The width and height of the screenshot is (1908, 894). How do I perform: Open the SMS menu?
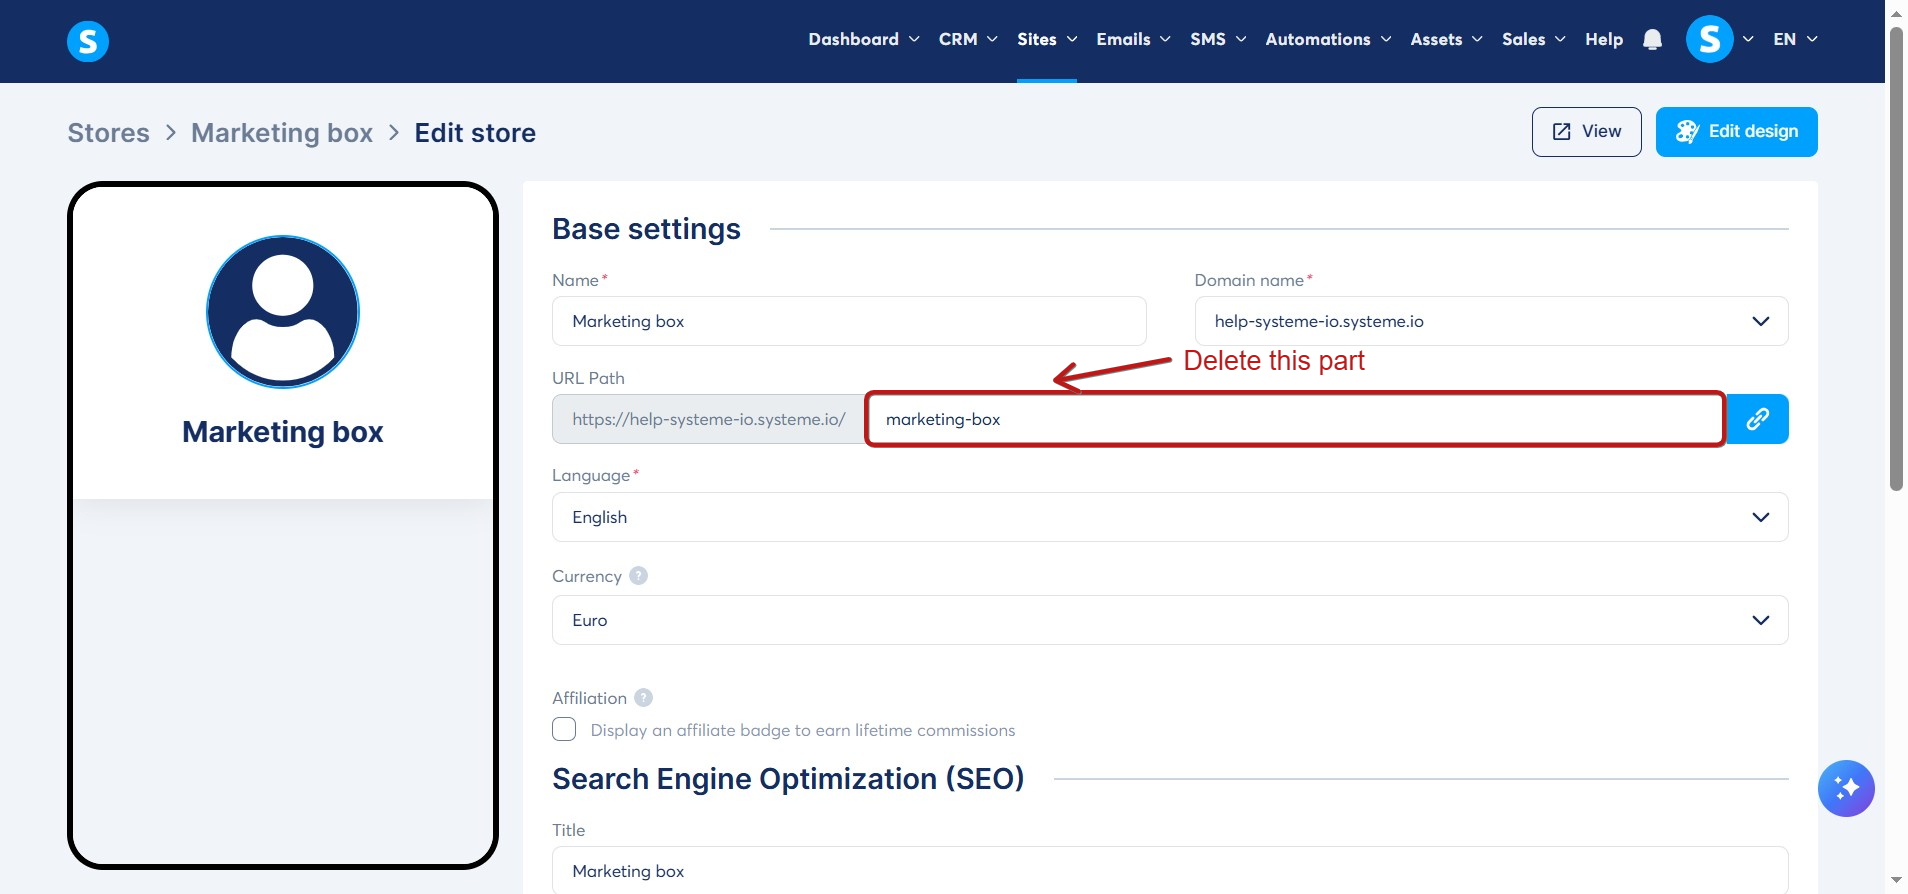point(1218,40)
